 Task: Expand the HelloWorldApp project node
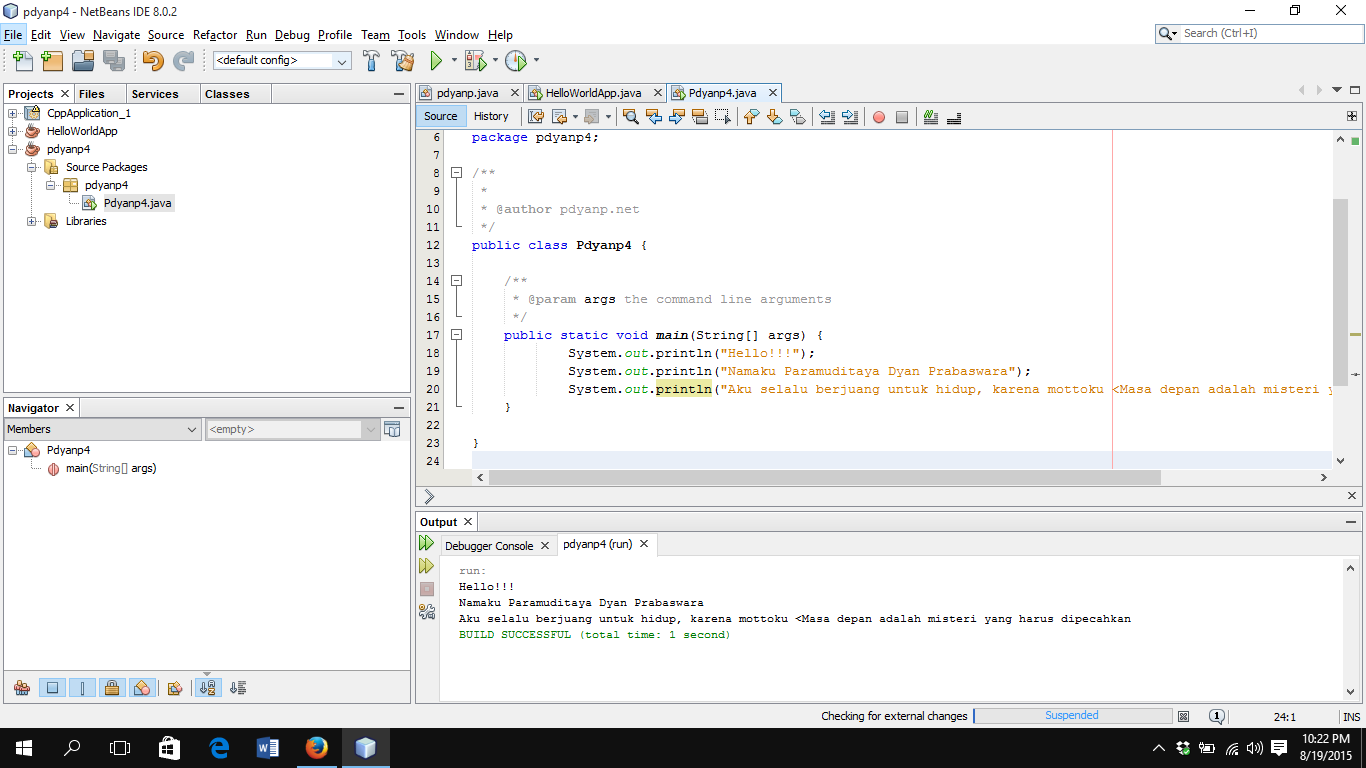tap(13, 131)
